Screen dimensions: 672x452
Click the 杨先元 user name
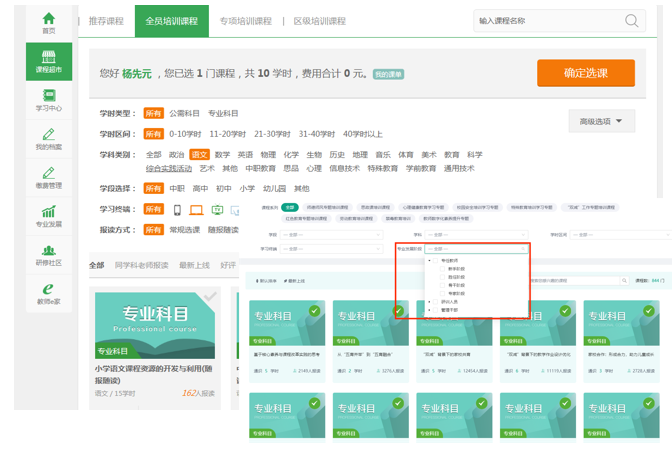click(137, 74)
